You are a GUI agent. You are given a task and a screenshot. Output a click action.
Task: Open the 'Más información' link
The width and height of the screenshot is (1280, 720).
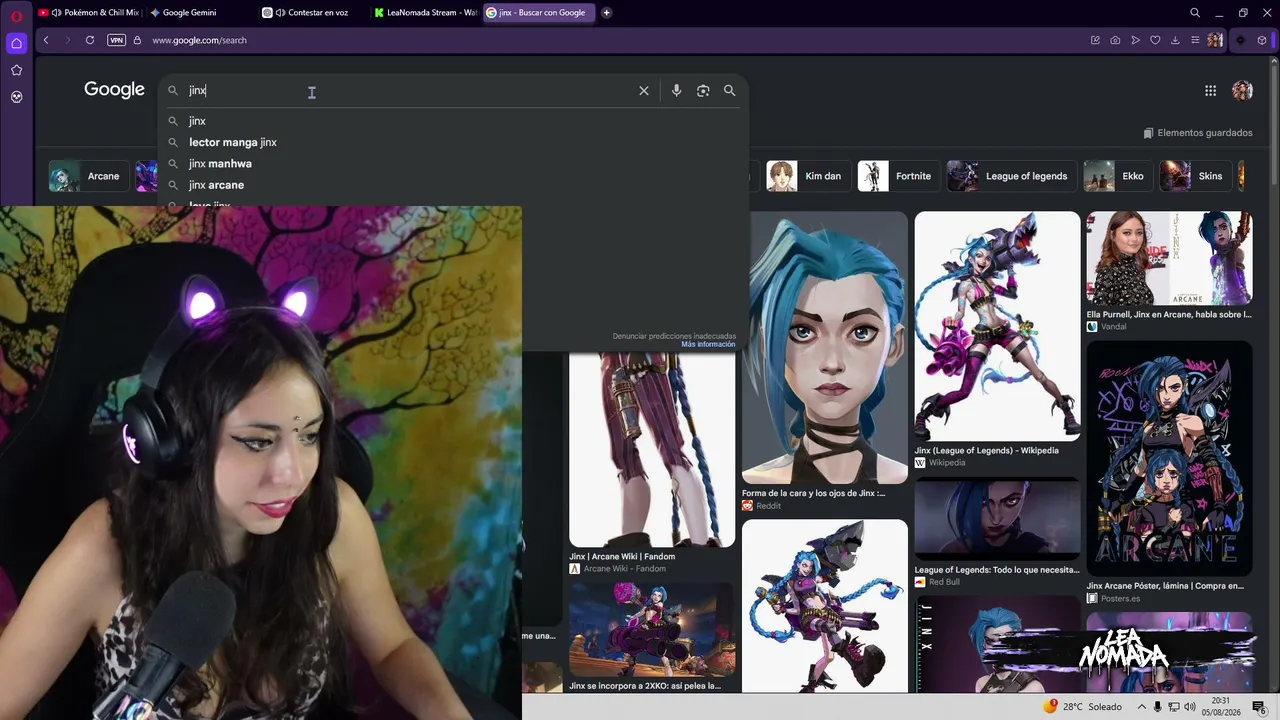pyautogui.click(x=708, y=344)
